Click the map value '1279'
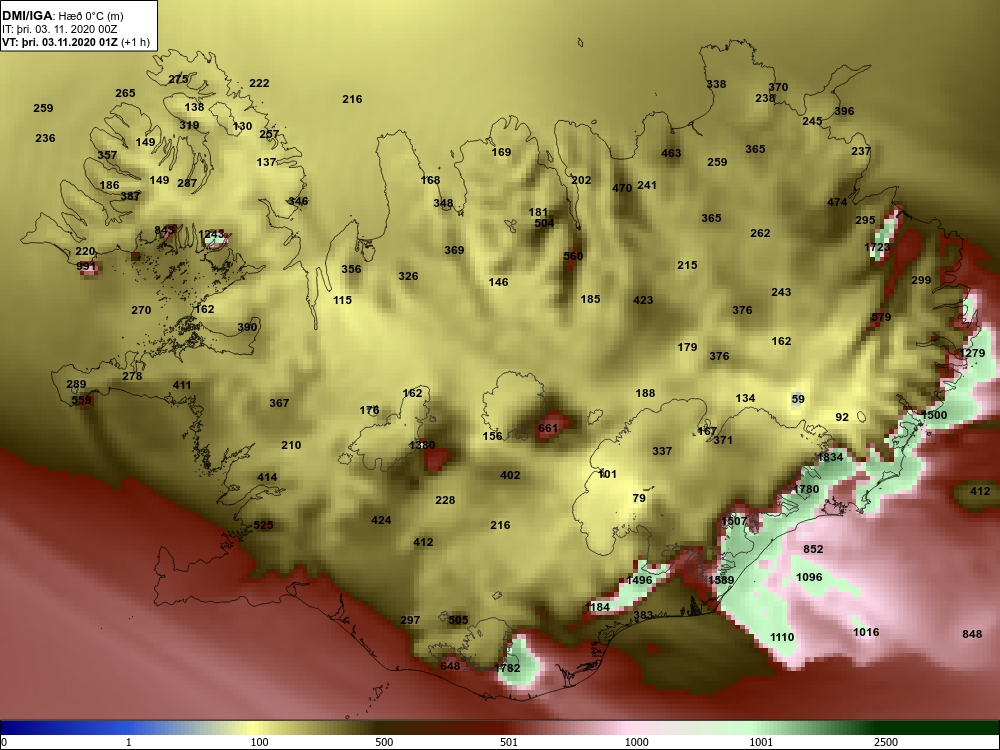This screenshot has height=750, width=1000. [x=973, y=353]
